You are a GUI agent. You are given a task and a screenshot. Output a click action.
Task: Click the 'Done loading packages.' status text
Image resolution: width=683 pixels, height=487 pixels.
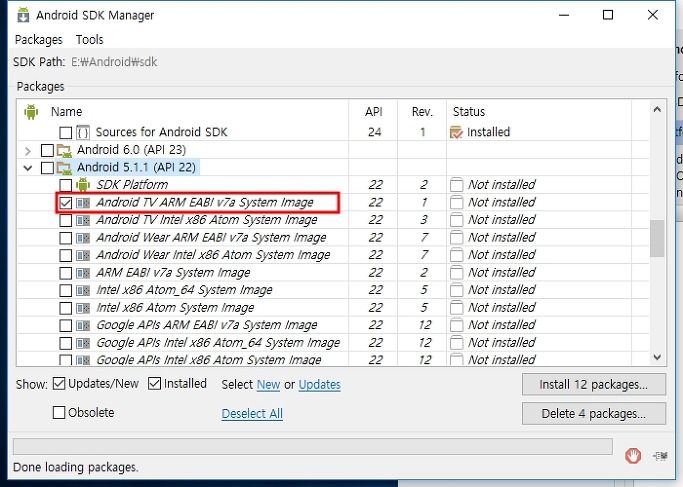76,467
